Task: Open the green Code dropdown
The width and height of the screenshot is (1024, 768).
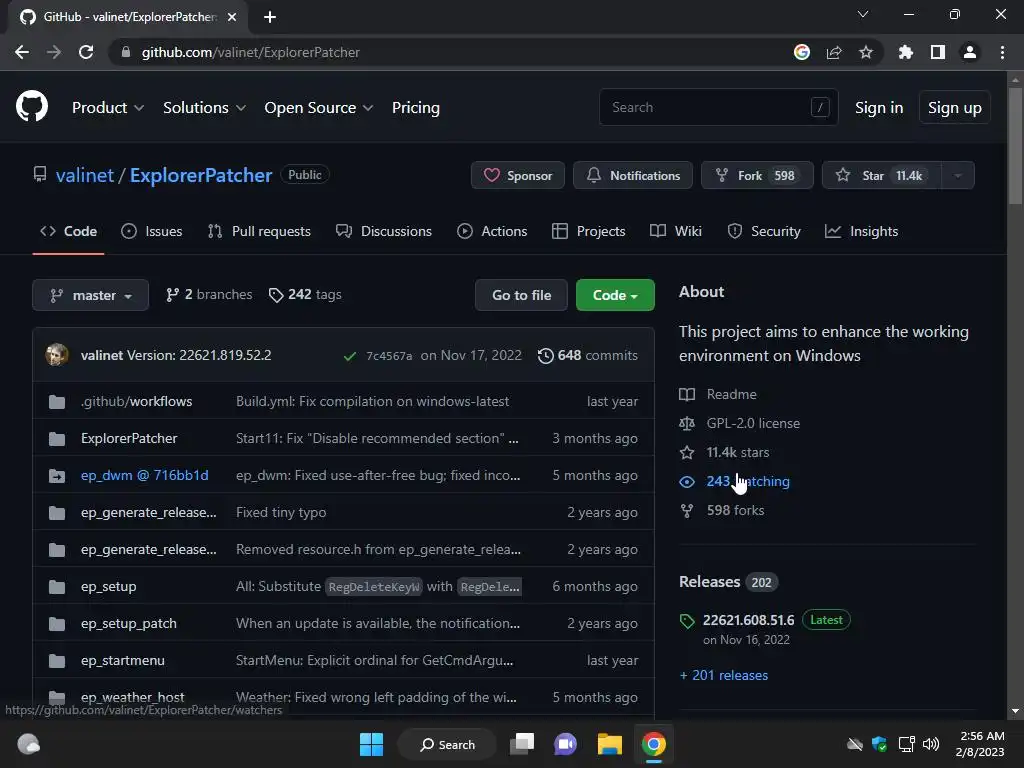Action: (x=615, y=295)
